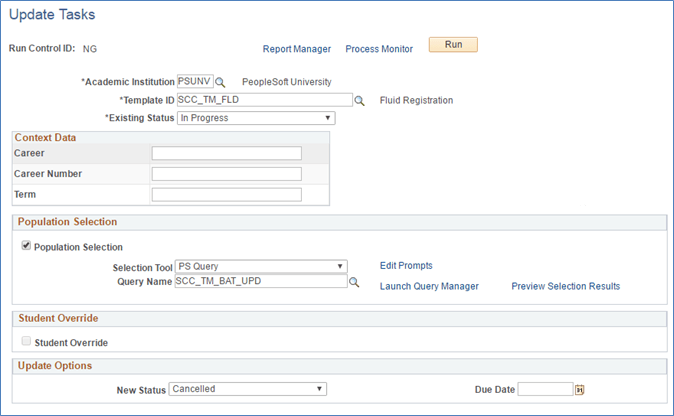Click the 'Student Override' section header

[x=58, y=318]
